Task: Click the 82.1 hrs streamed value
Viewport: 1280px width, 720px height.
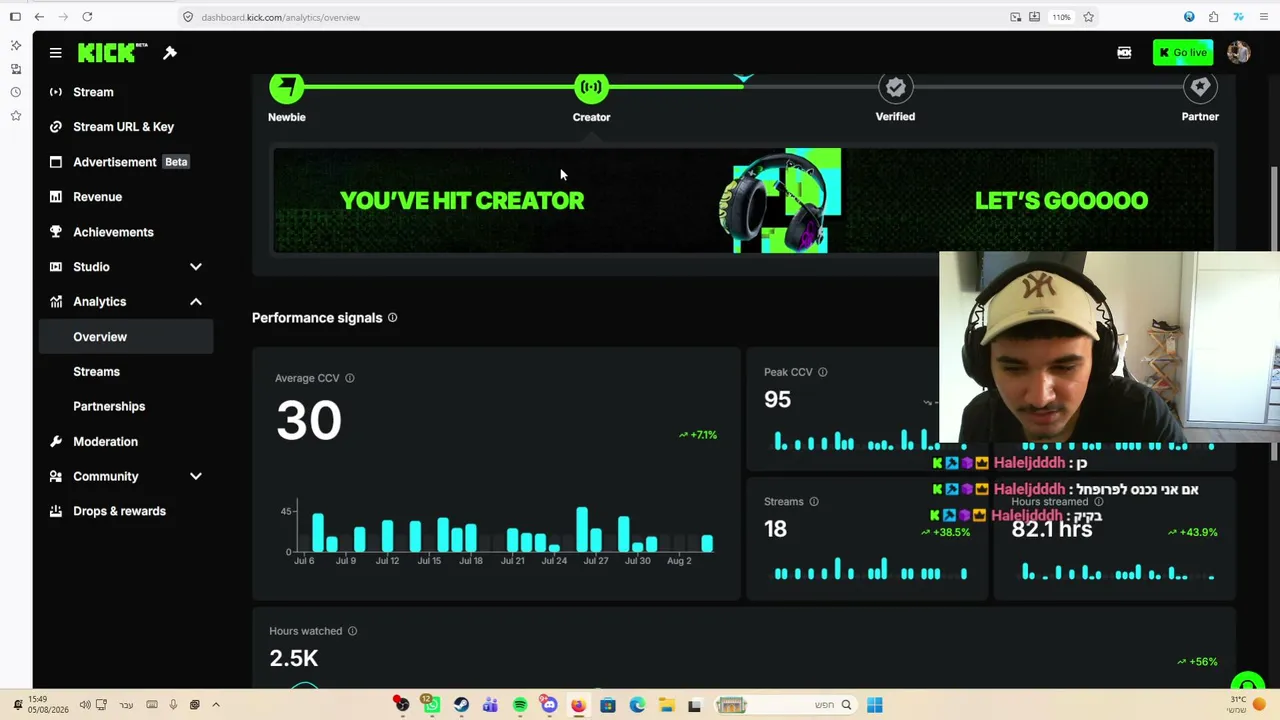Action: [x=1052, y=529]
